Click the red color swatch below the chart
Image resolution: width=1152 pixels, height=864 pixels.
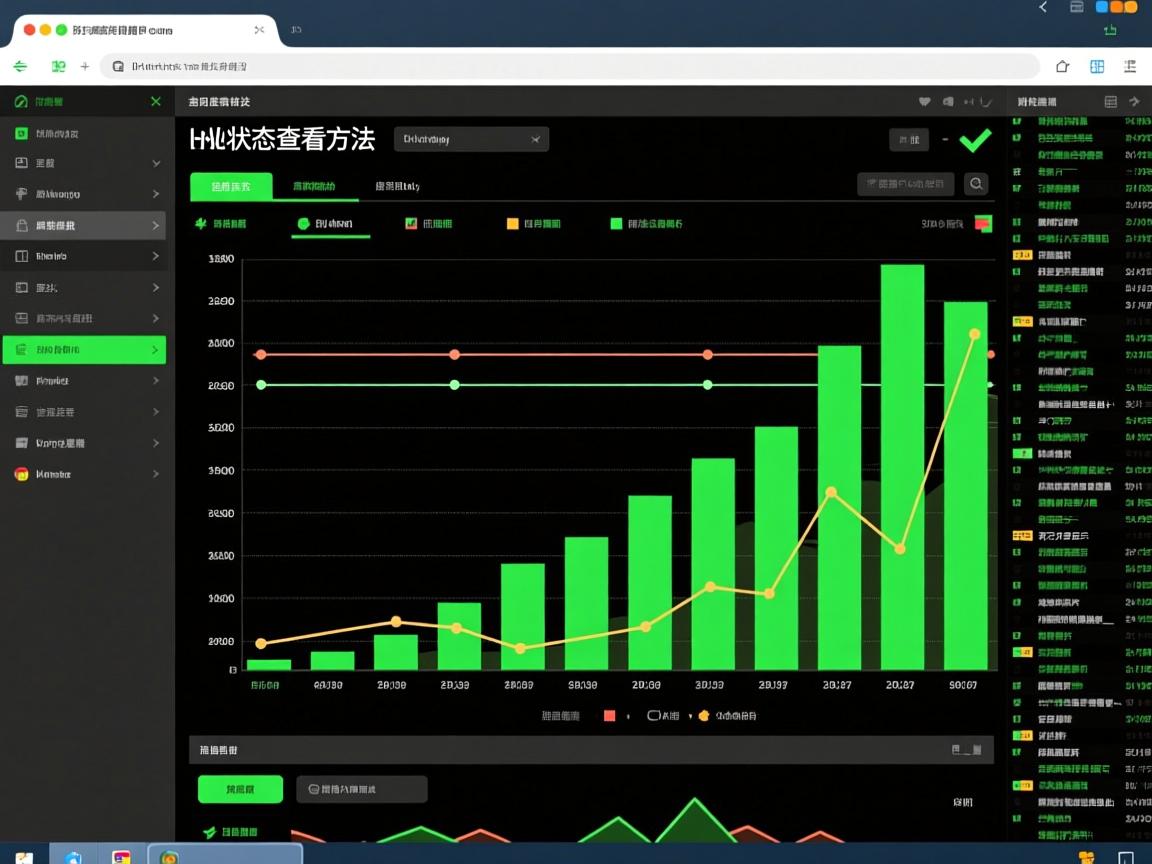pyautogui.click(x=609, y=716)
